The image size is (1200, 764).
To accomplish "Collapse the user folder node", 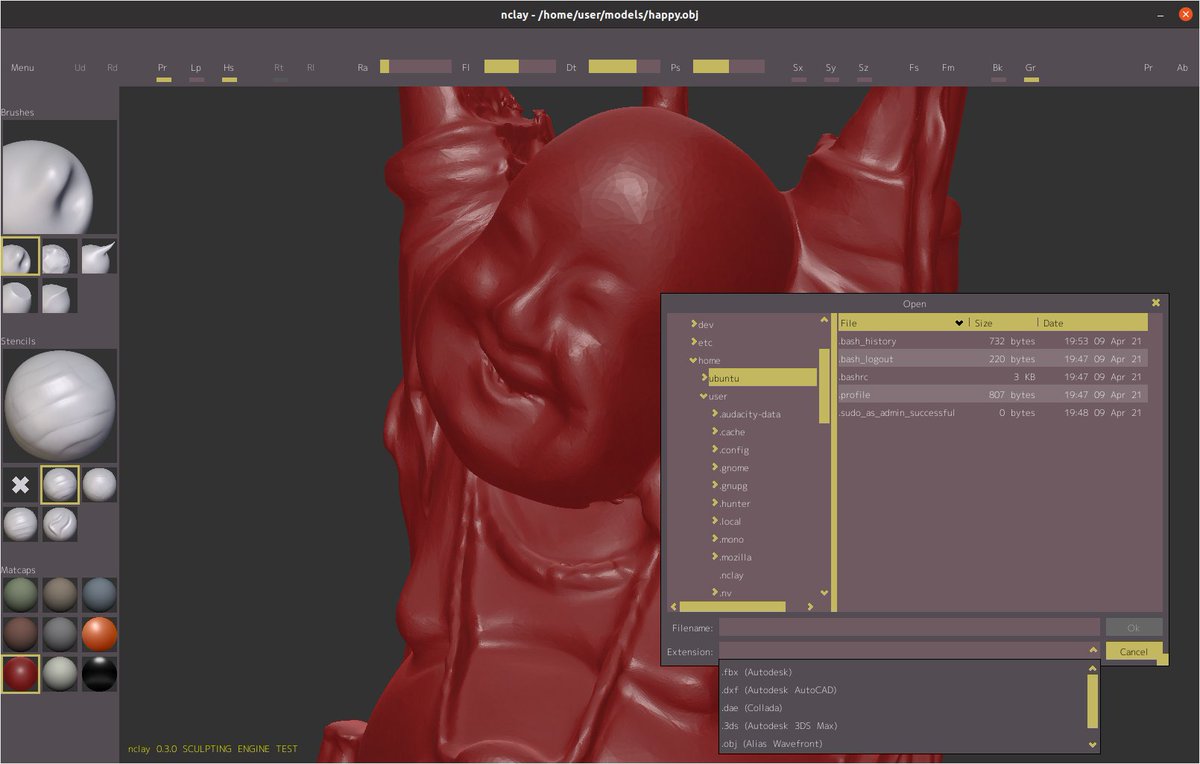I will [x=704, y=396].
